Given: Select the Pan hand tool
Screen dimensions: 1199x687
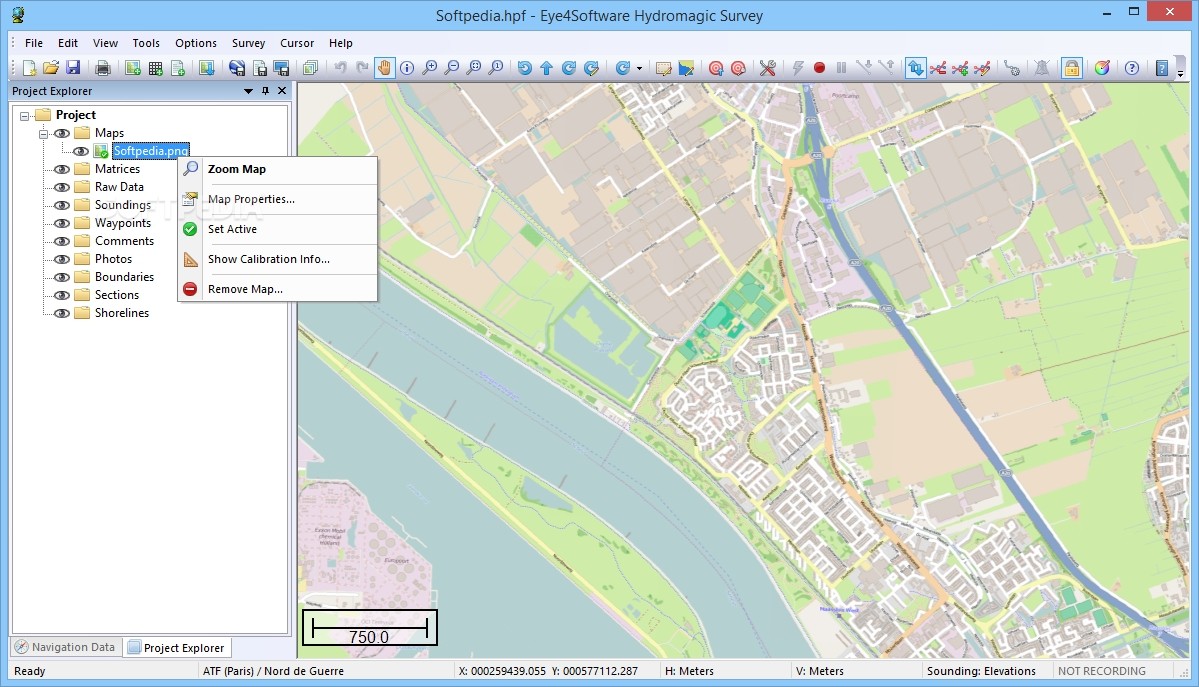Looking at the screenshot, I should tap(384, 68).
